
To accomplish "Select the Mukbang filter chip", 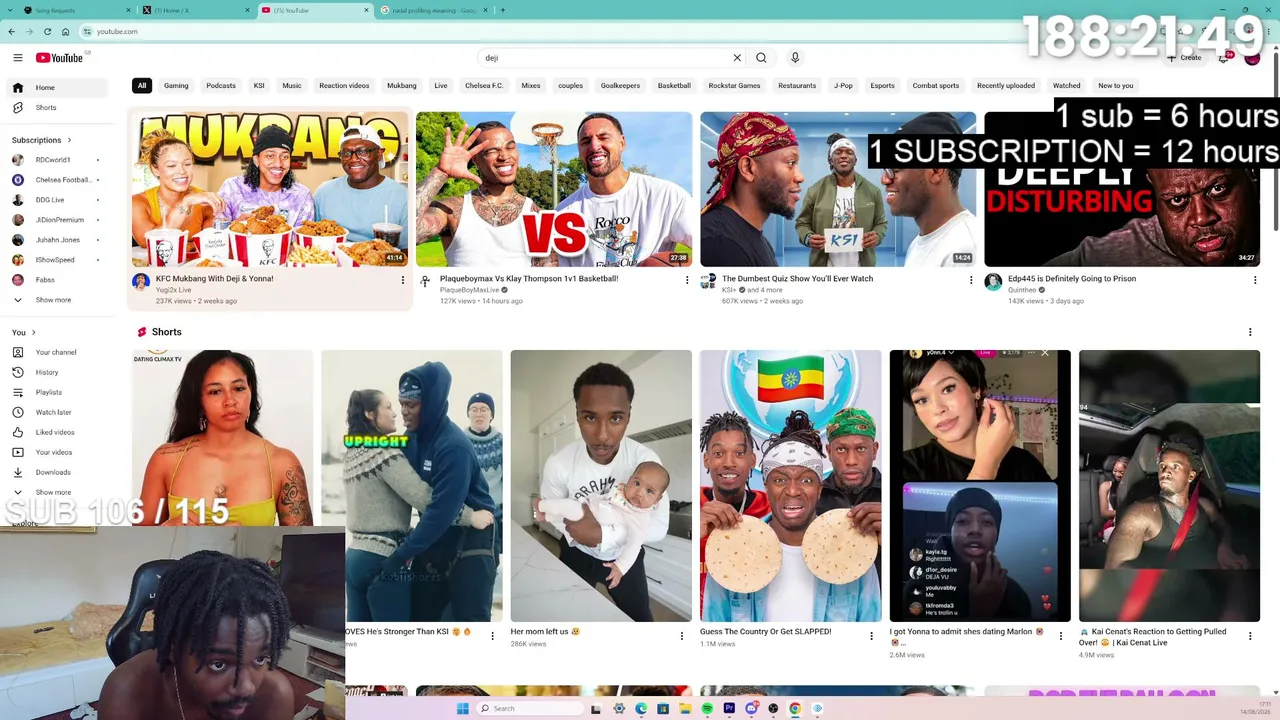I will click(402, 86).
